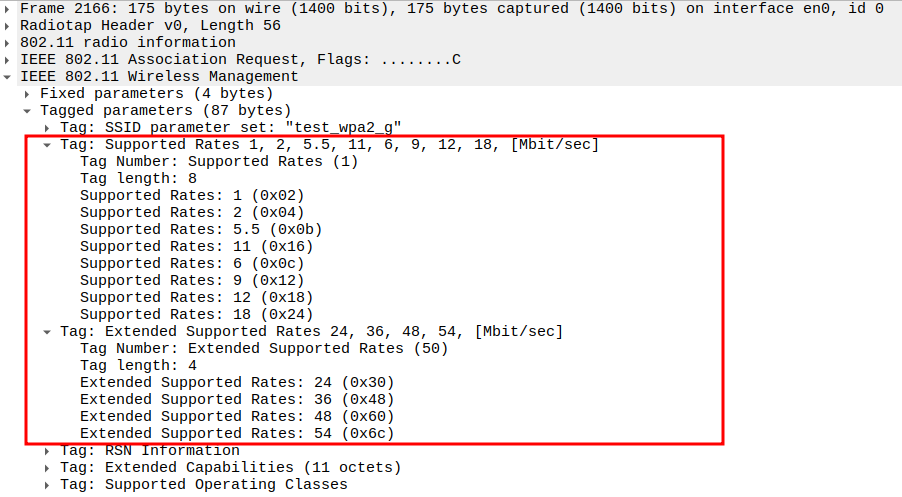Select Supported Rates: 18 (0x24) row

tap(196, 314)
